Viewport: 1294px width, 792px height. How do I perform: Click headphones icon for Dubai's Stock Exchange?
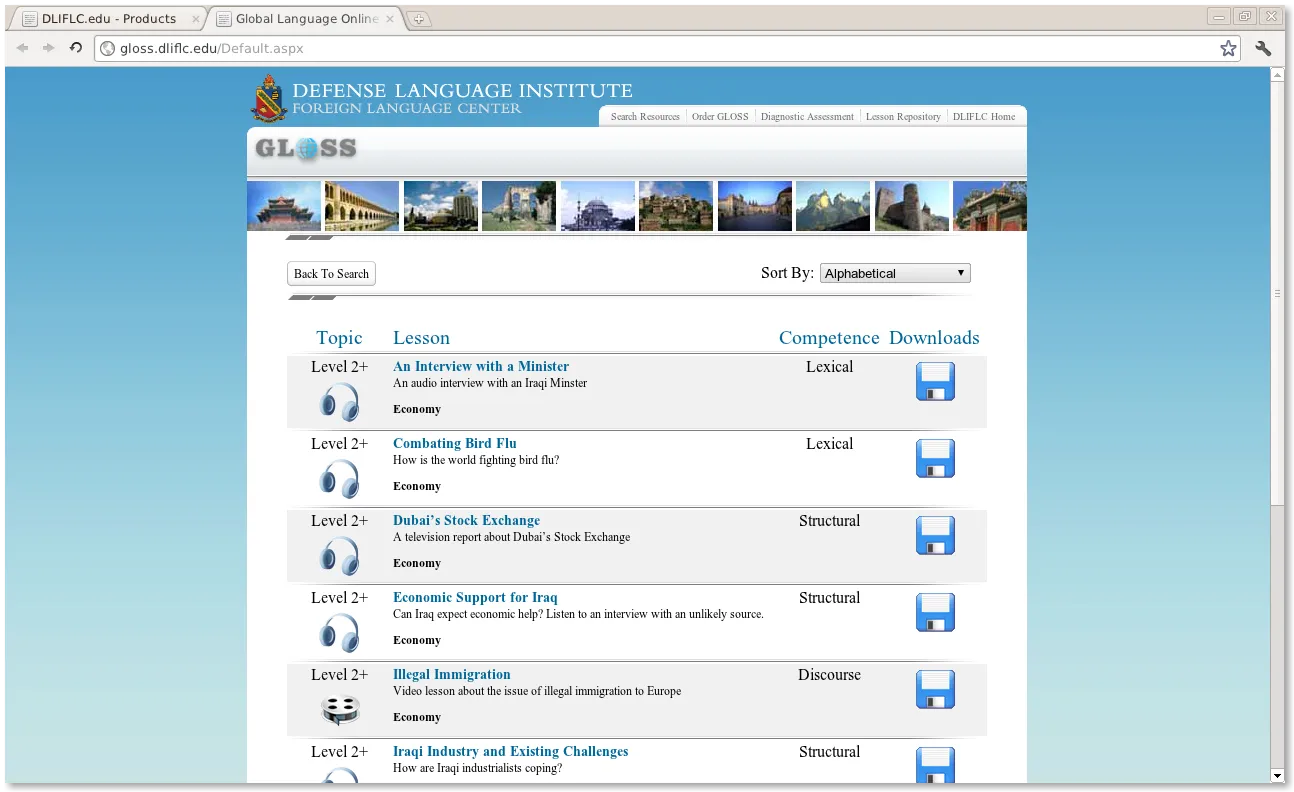coord(339,556)
